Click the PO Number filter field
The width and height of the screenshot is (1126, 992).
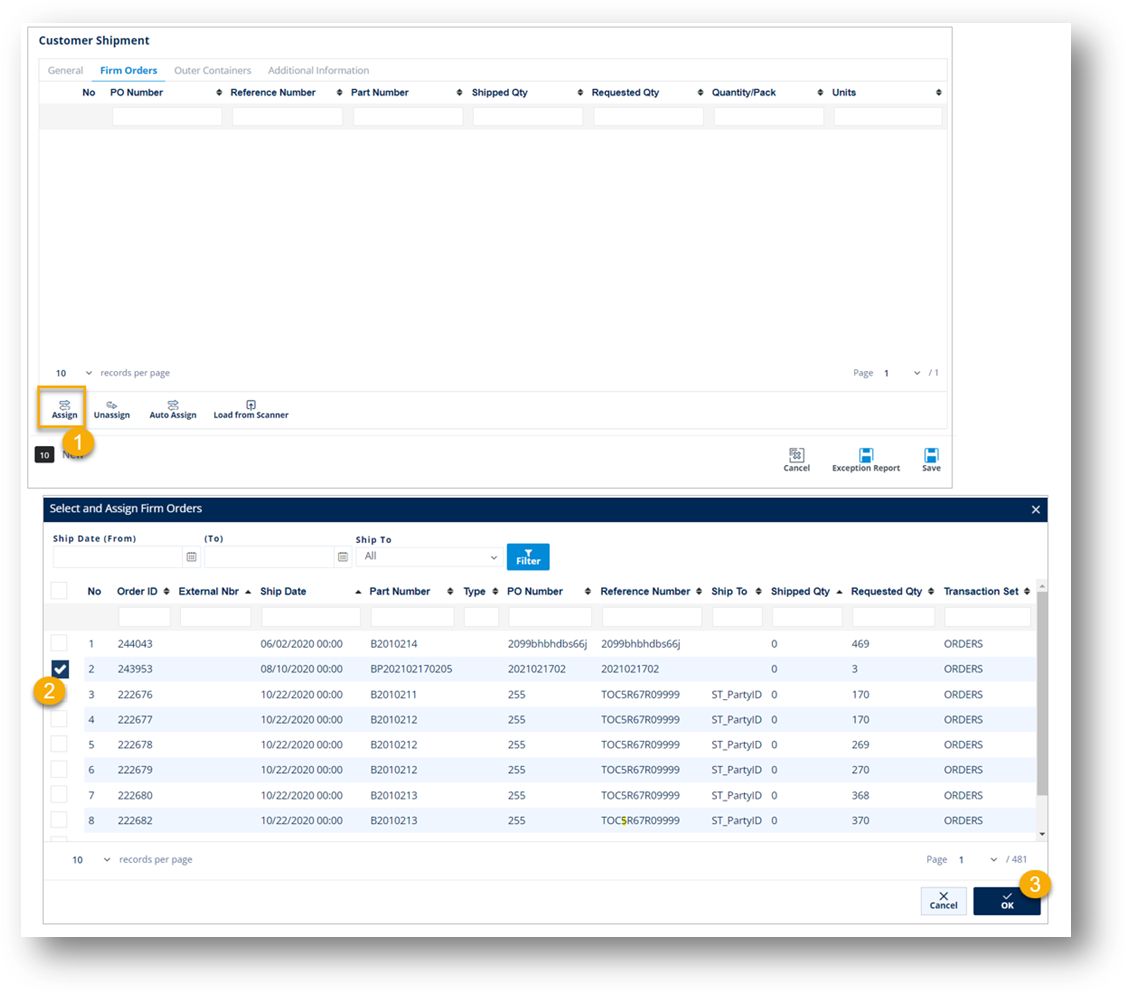pos(549,617)
